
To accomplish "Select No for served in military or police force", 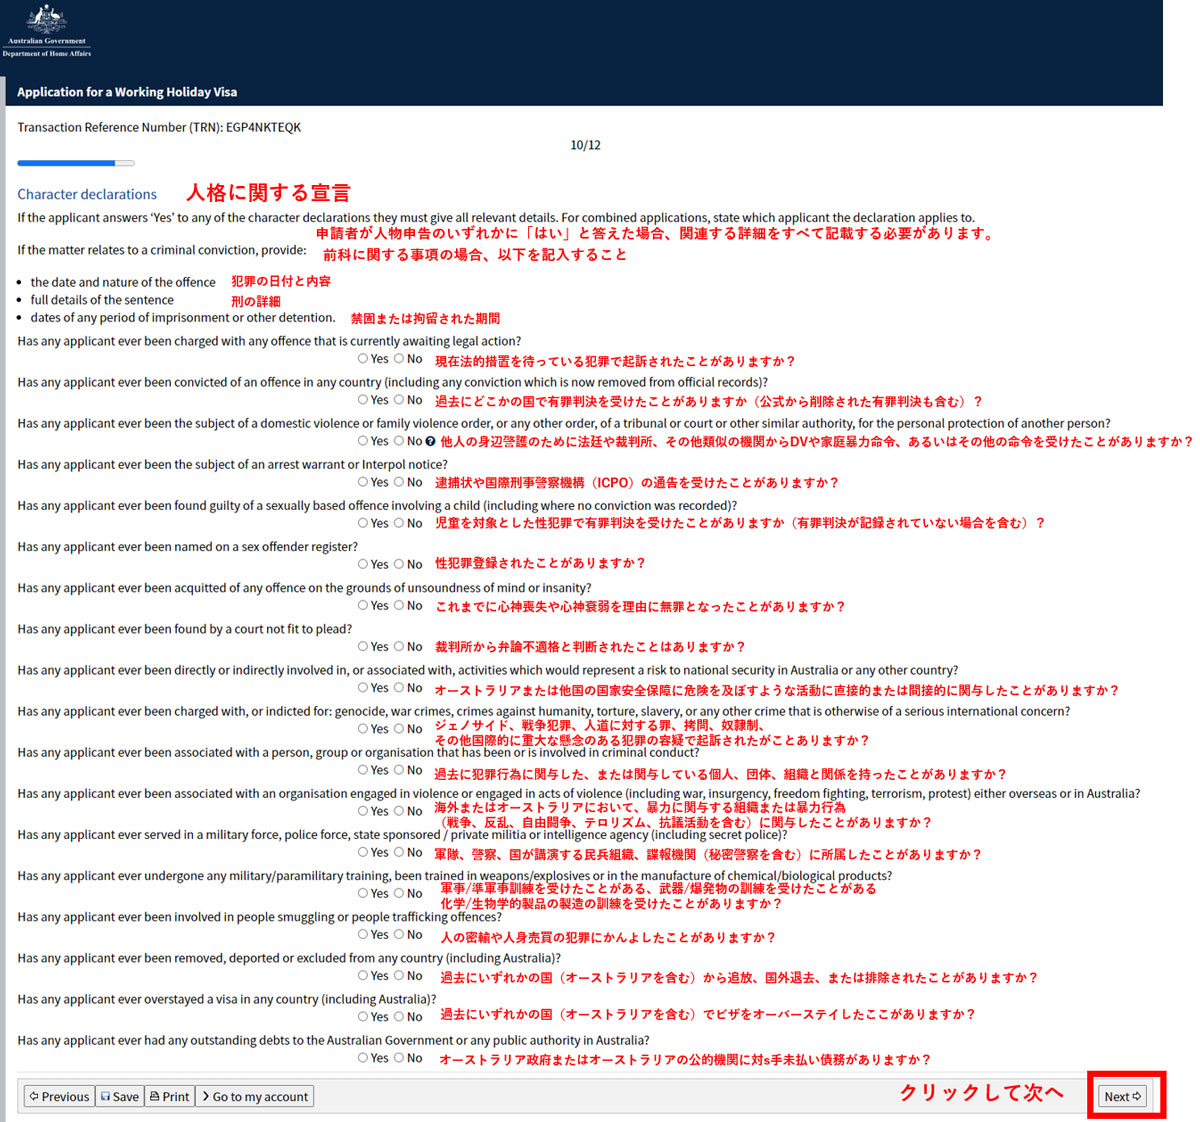I will click(399, 852).
